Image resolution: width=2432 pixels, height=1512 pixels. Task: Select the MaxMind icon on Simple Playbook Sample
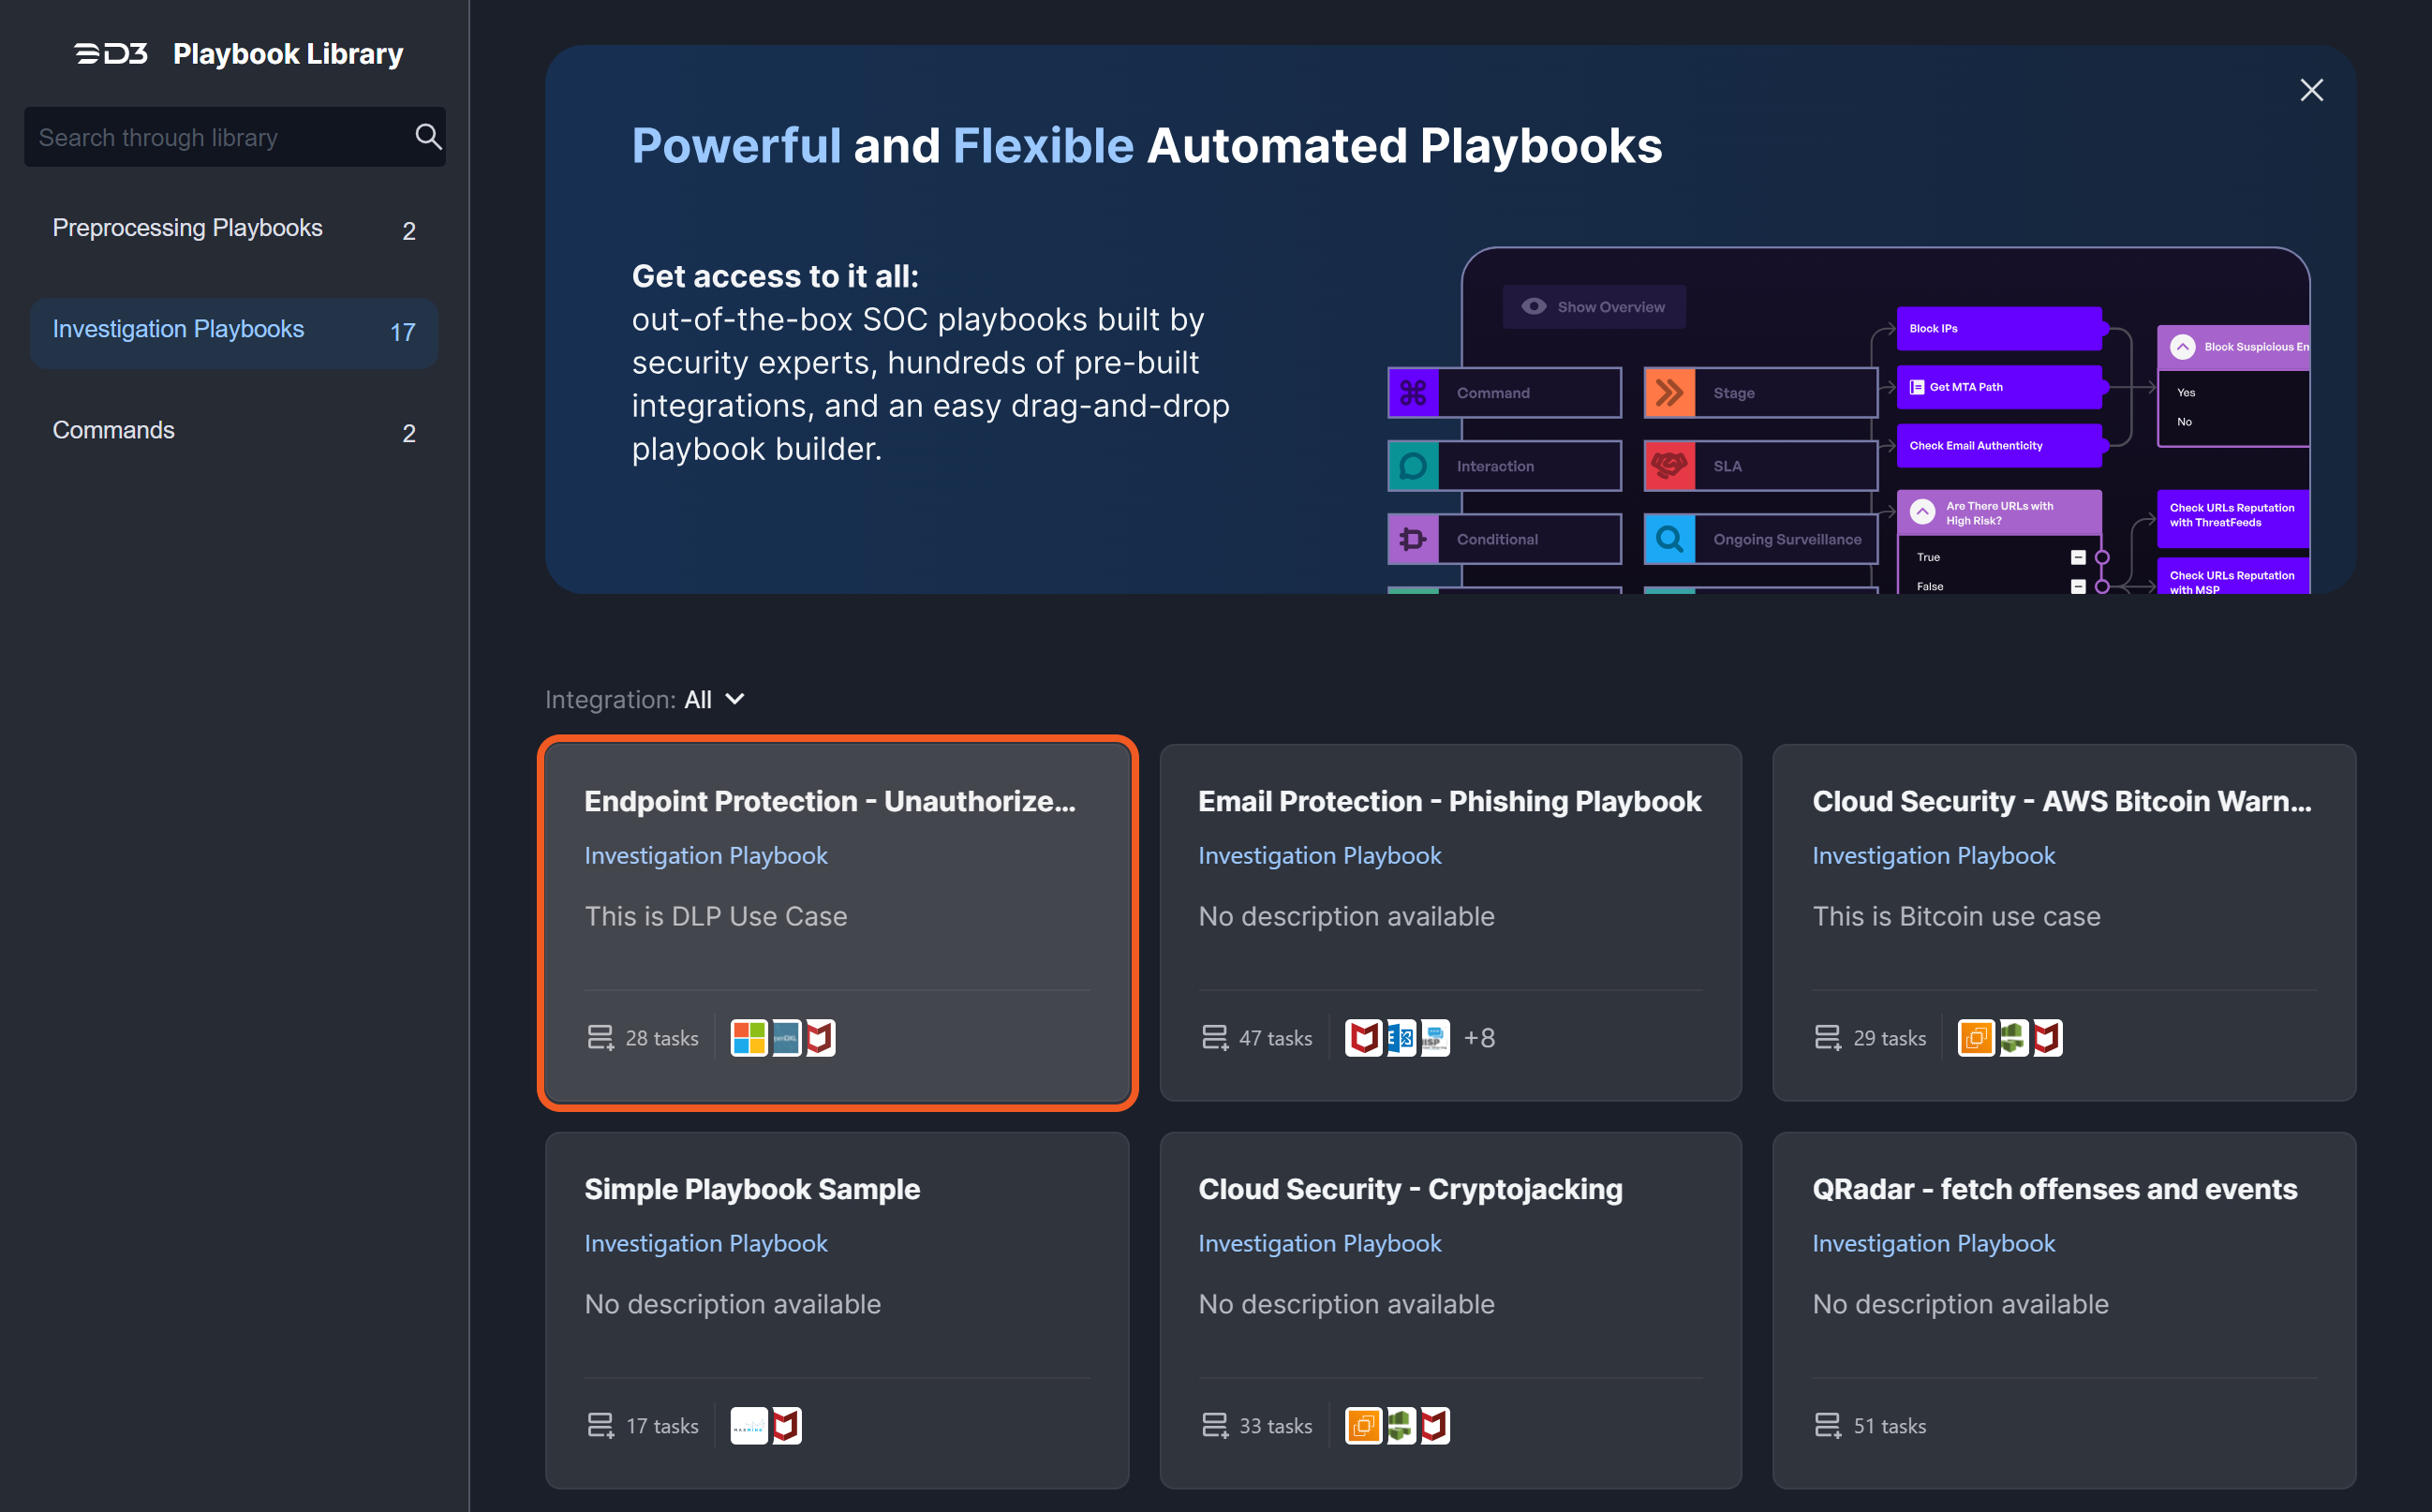[x=748, y=1425]
